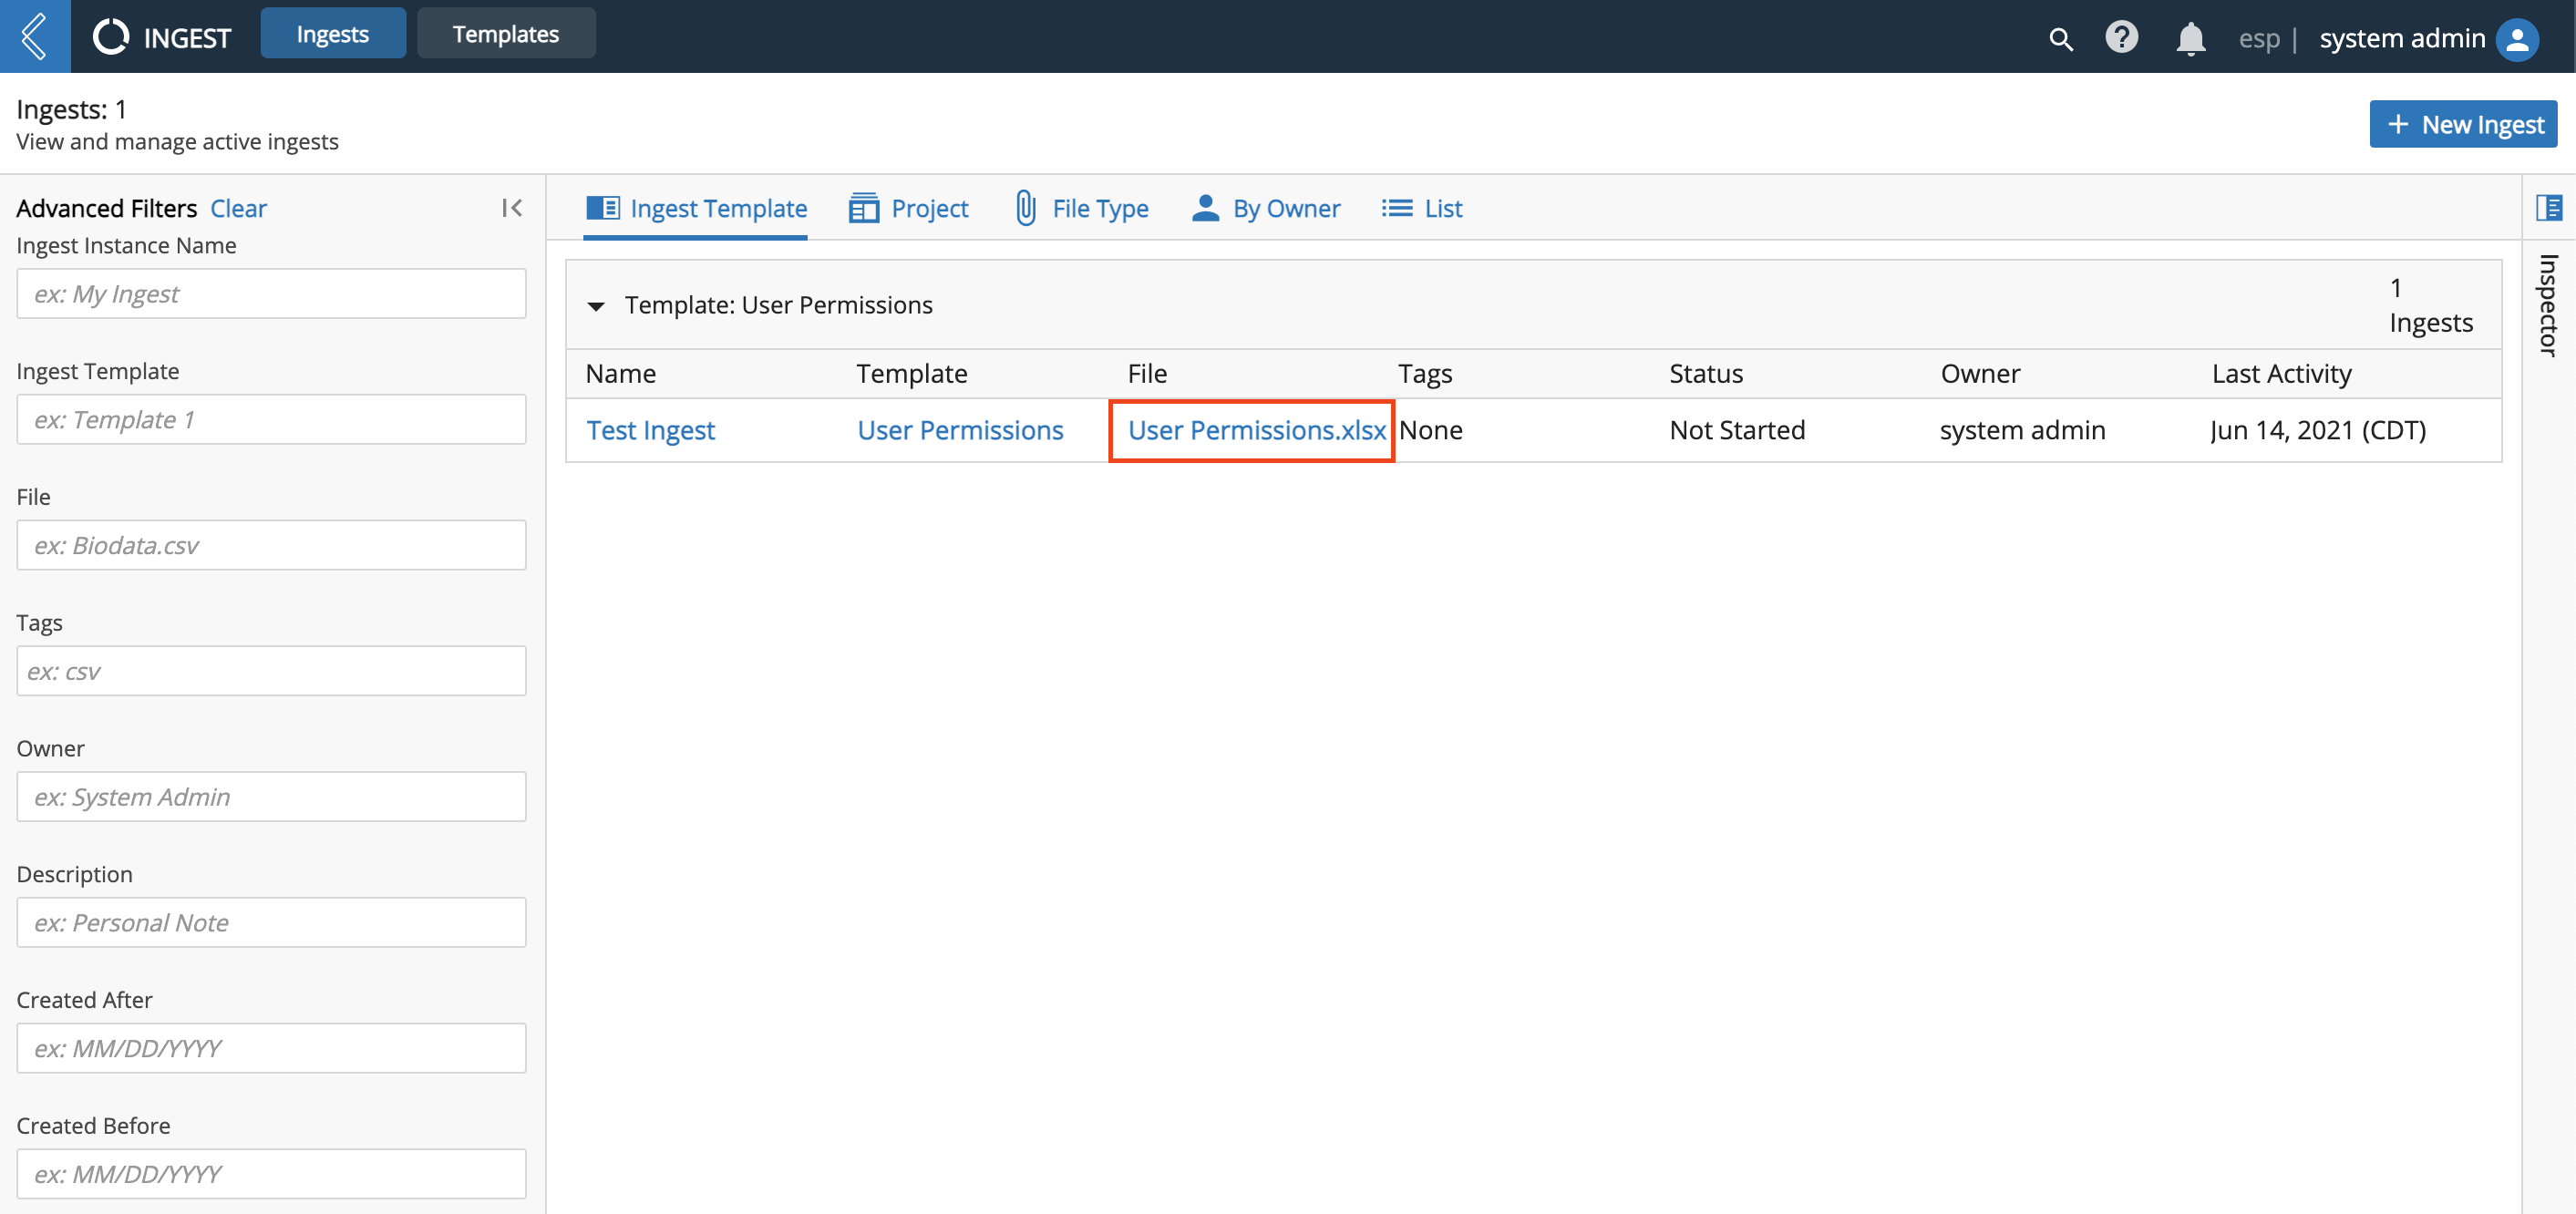Viewport: 2576px width, 1214px height.
Task: Click the esp label in the header
Action: 2259,38
